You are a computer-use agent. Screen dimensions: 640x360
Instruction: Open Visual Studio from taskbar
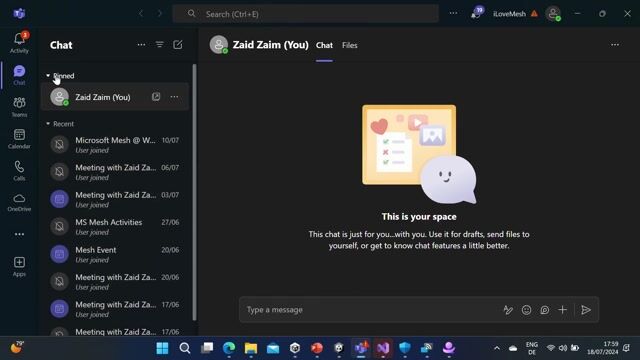(x=383, y=348)
